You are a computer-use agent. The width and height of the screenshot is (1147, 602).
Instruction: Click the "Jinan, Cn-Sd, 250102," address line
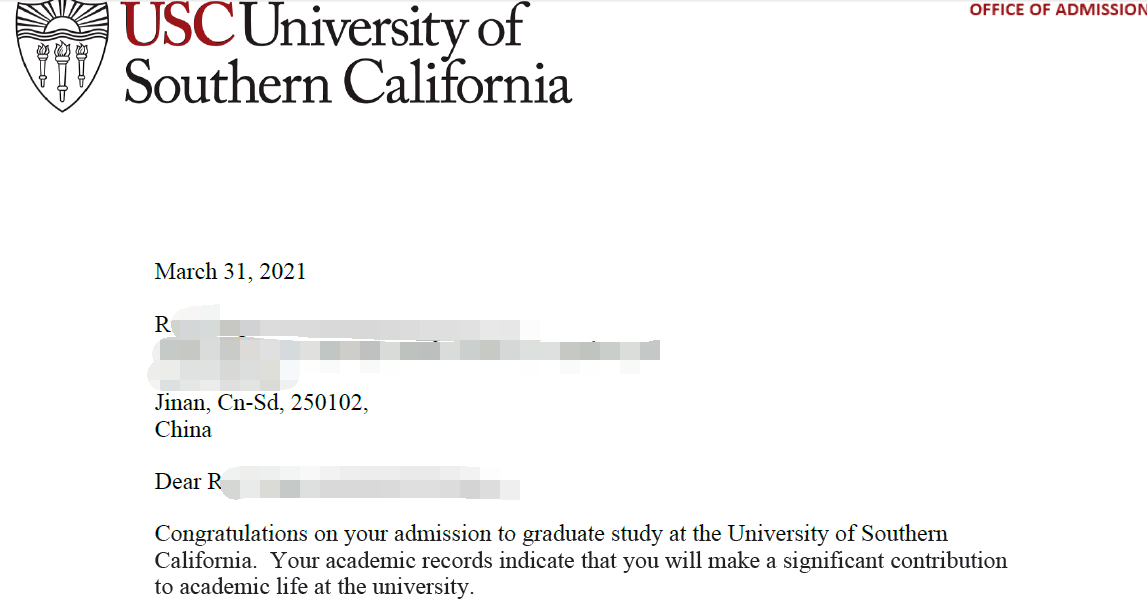[261, 403]
